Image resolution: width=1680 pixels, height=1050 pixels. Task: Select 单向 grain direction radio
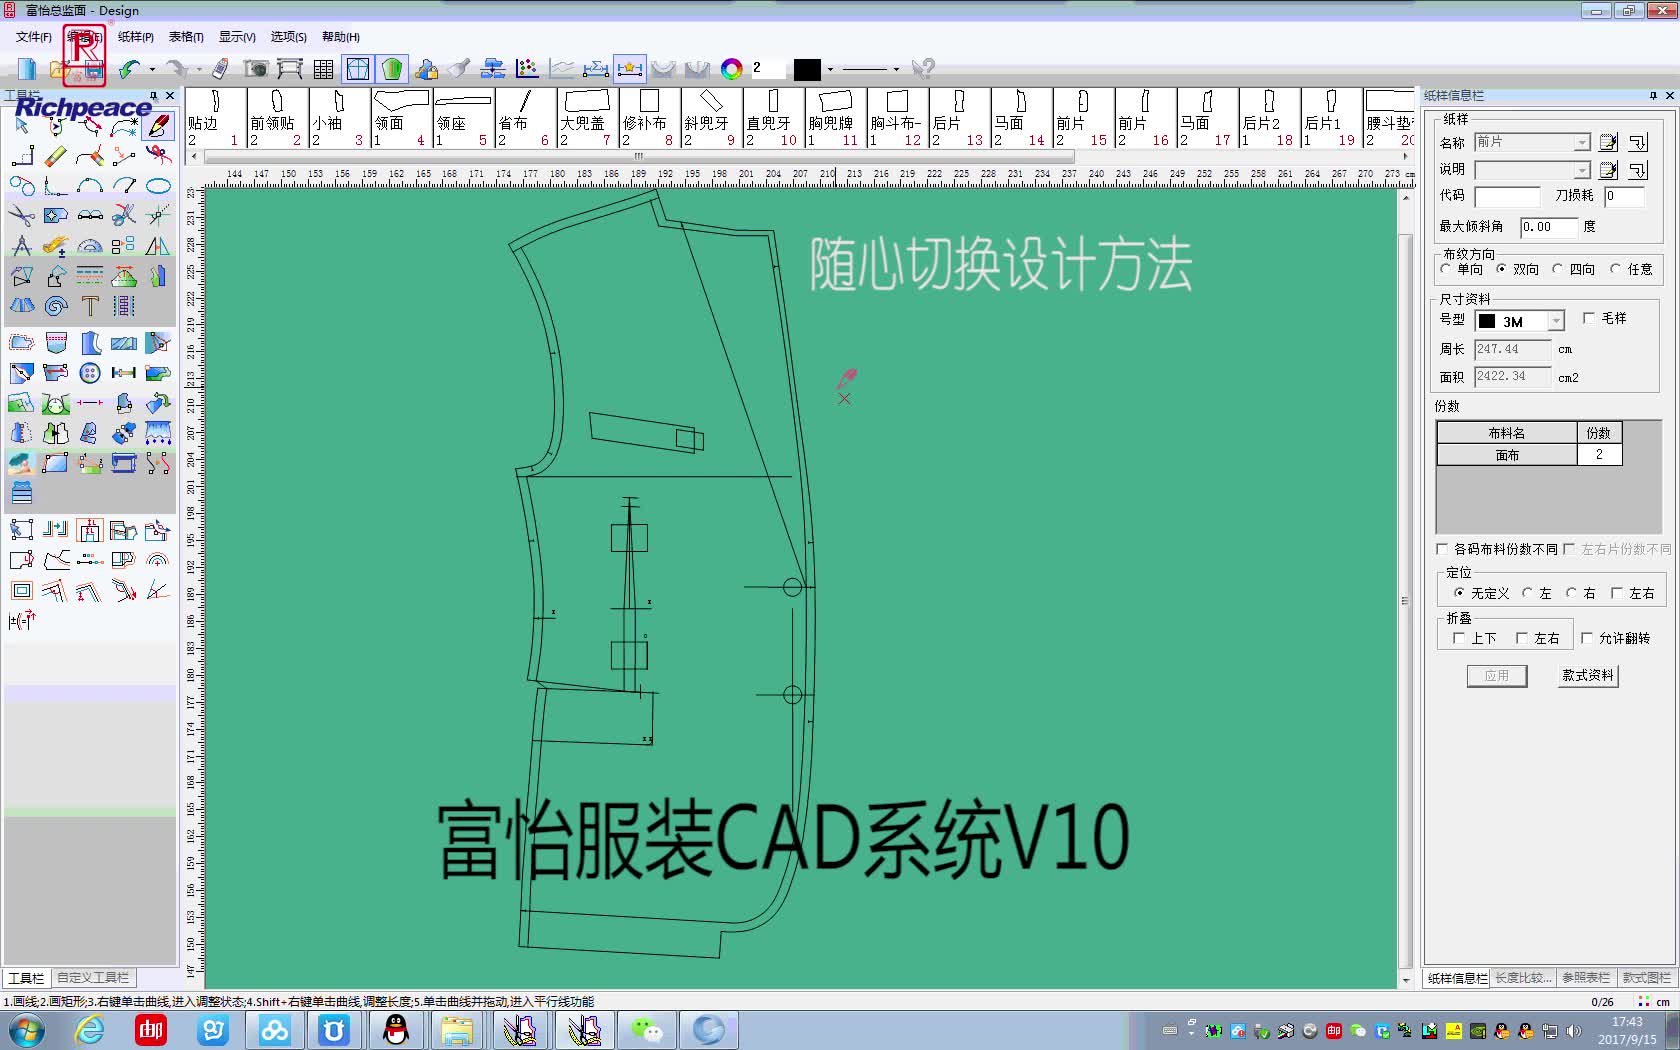[x=1446, y=269]
